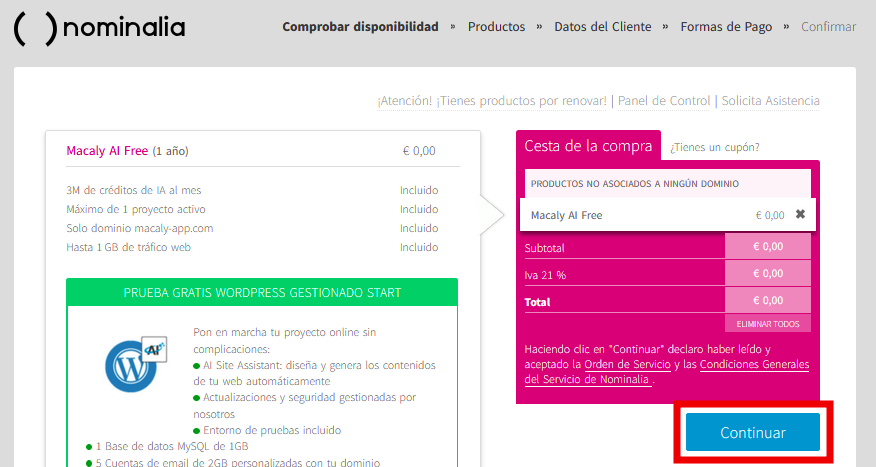The height and width of the screenshot is (467, 876).
Task: Click the Nominalia logo
Action: 99,27
